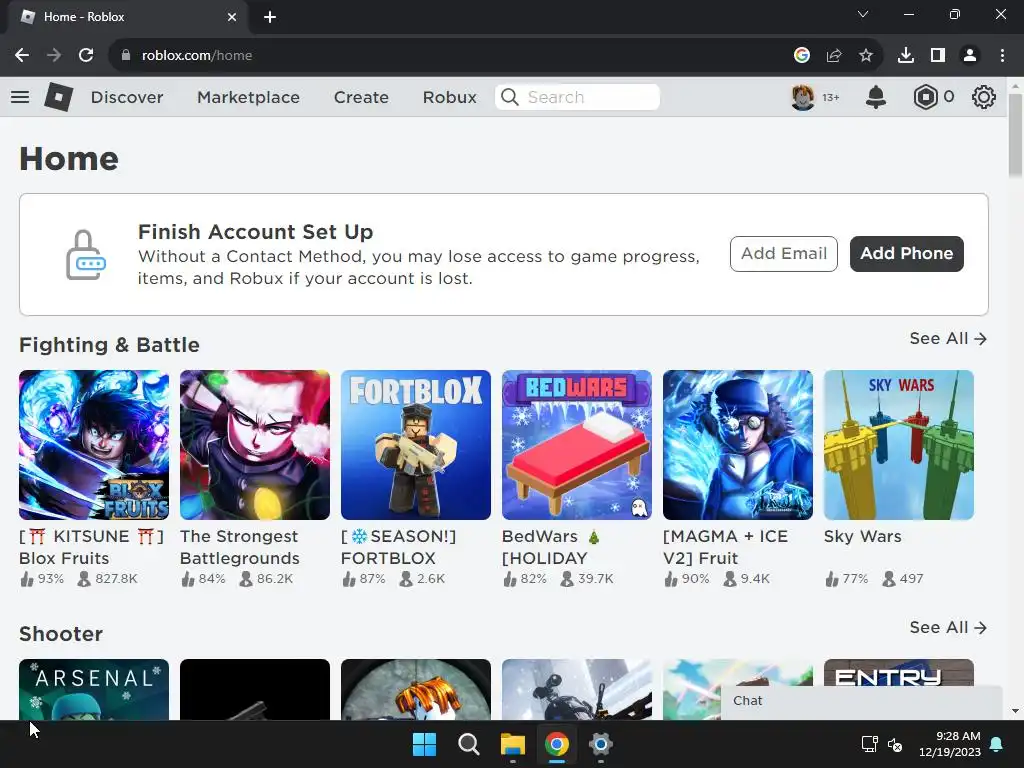Select the Home - Roblox browser tab
The height and width of the screenshot is (768, 1024).
(128, 17)
